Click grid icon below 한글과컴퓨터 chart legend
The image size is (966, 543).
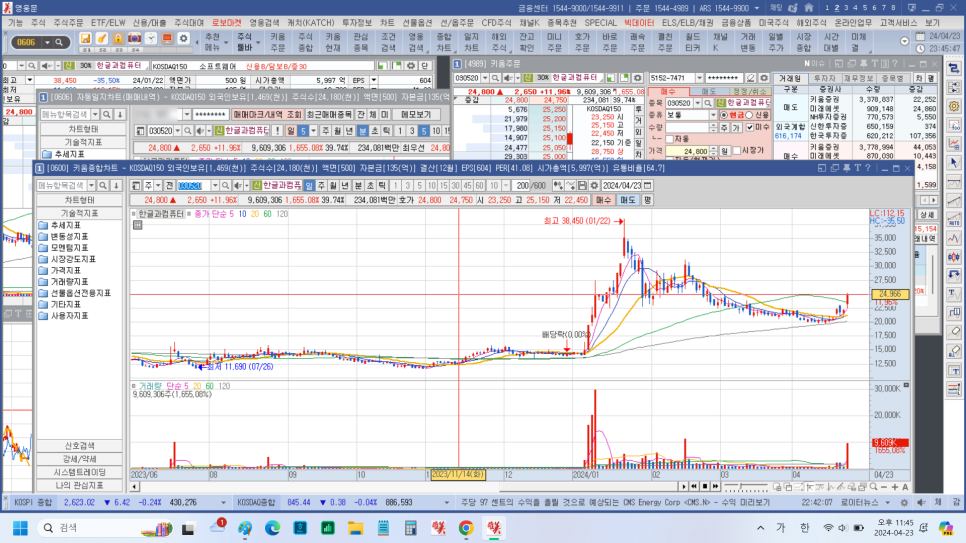pyautogui.click(x=137, y=225)
